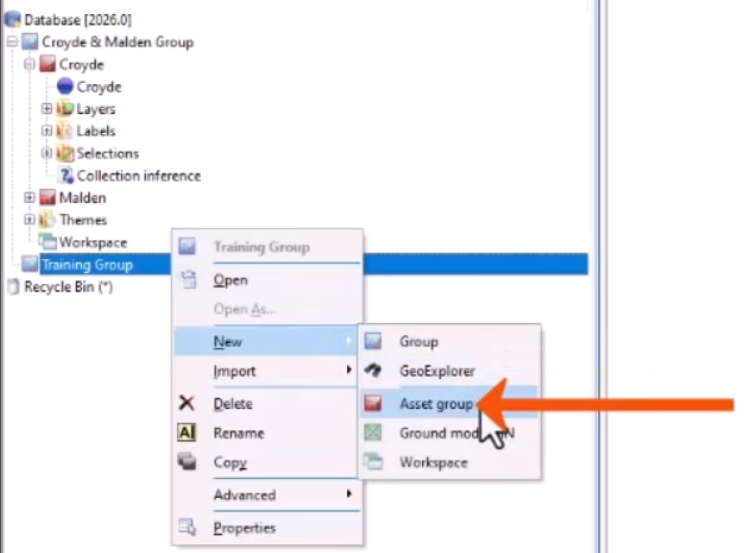Select the 'Database [2026.0]' tree label

(78, 20)
